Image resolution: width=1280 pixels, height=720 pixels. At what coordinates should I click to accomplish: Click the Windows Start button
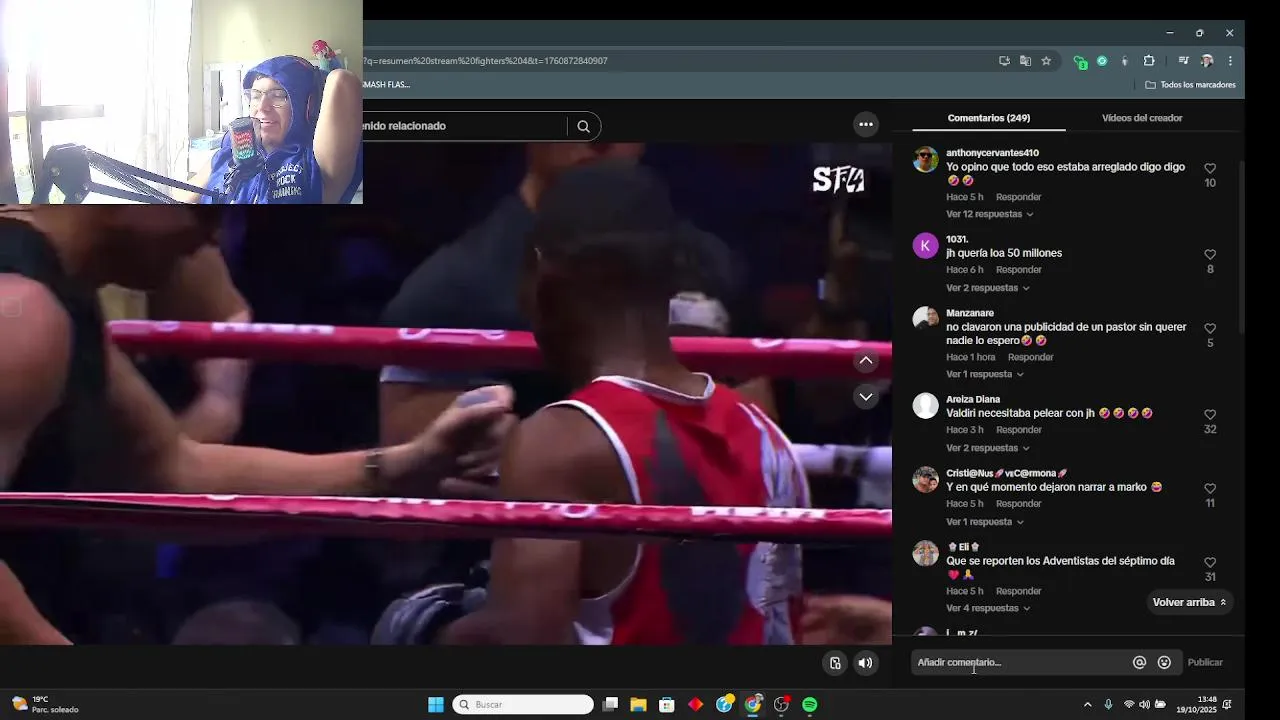click(x=436, y=705)
